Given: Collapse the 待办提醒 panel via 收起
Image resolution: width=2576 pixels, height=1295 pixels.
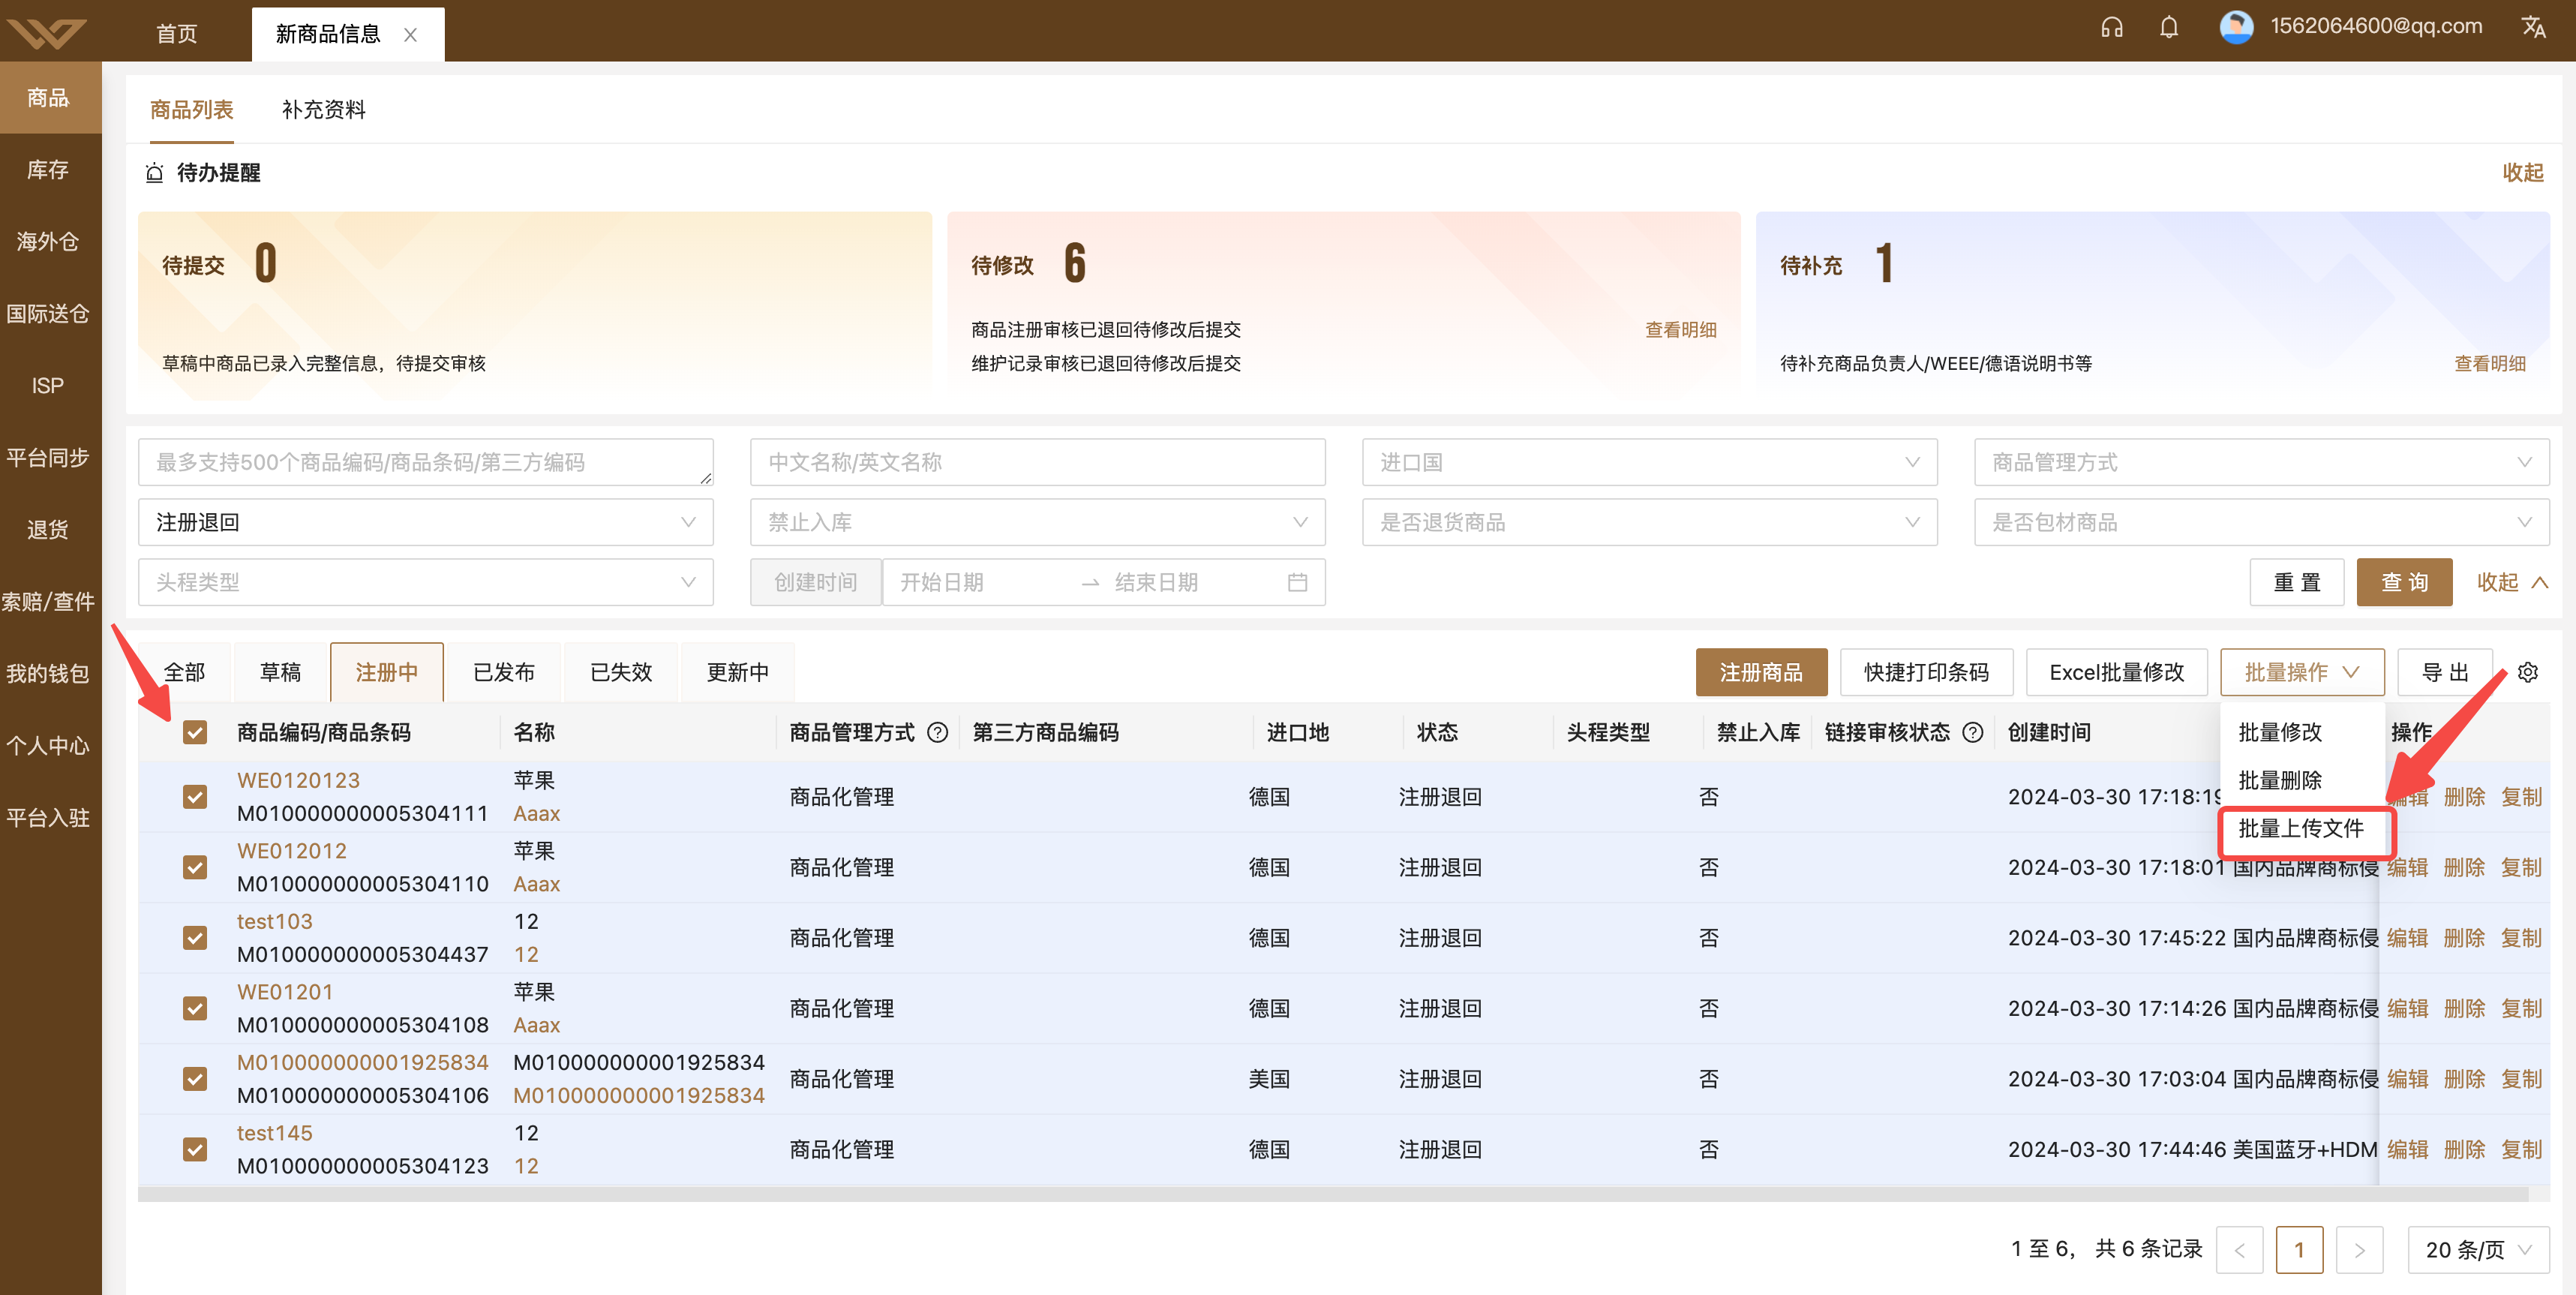Looking at the screenshot, I should tap(2522, 172).
